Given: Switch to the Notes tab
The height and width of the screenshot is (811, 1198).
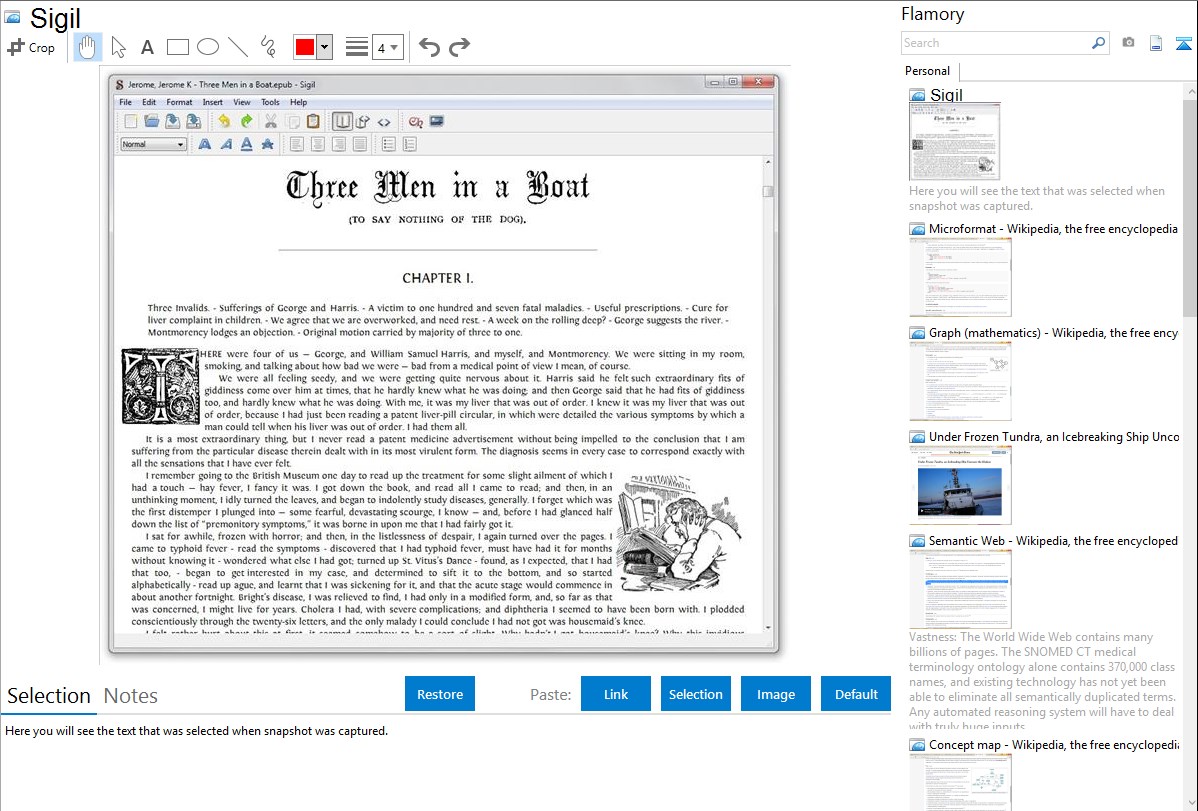Looking at the screenshot, I should pos(131,696).
